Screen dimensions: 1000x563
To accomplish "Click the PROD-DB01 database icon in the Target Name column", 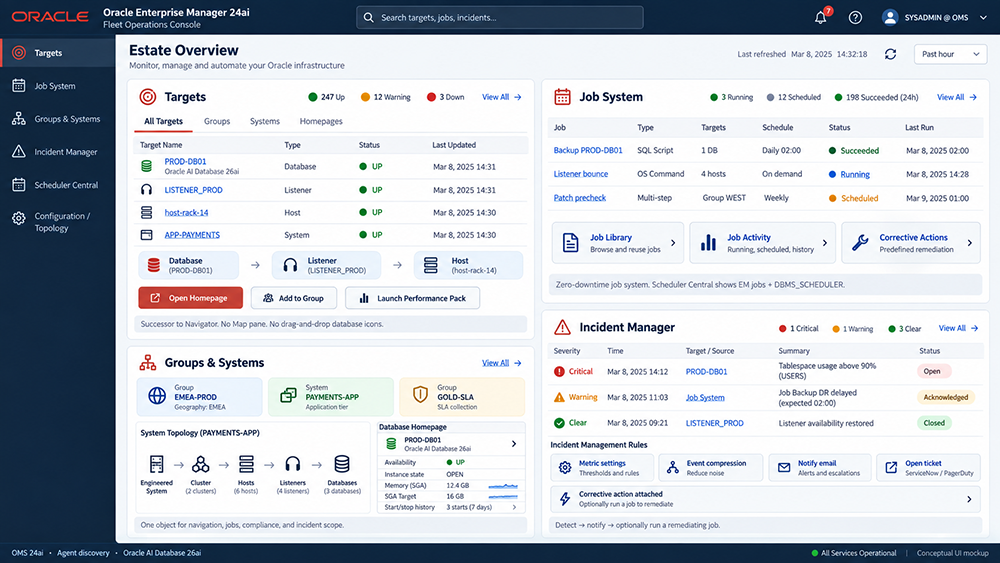I will click(147, 166).
